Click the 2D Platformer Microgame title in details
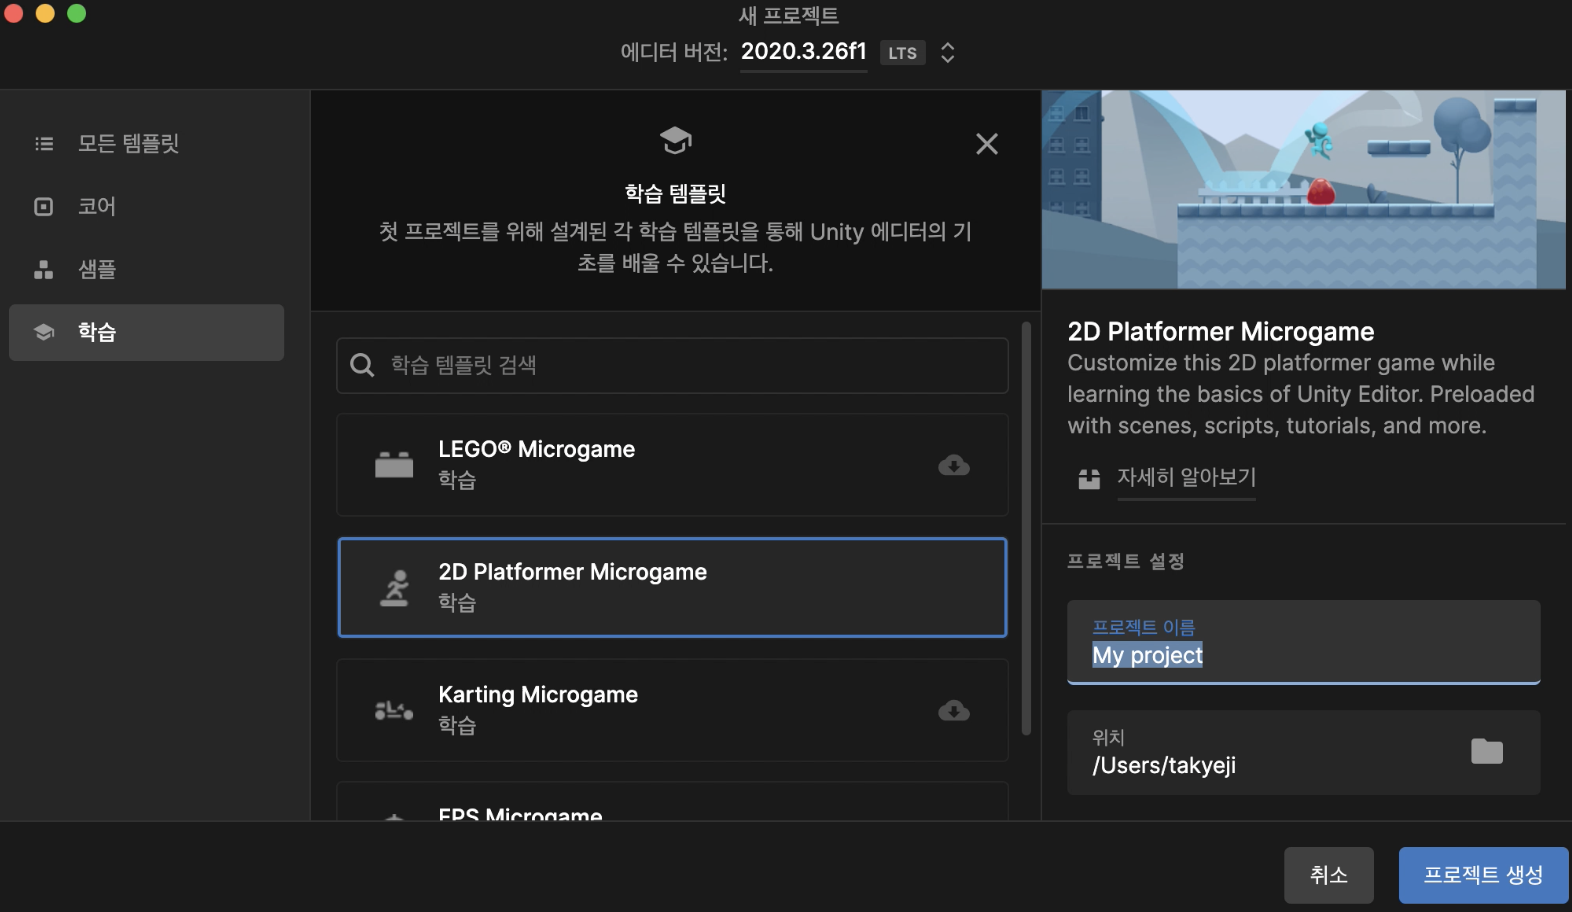Image resolution: width=1572 pixels, height=912 pixels. click(1221, 331)
